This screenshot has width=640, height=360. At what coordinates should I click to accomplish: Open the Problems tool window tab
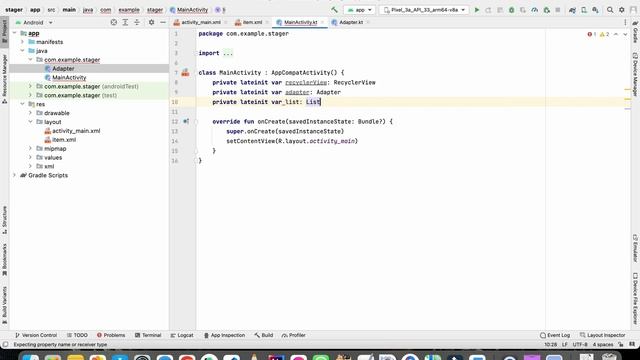click(x=111, y=335)
